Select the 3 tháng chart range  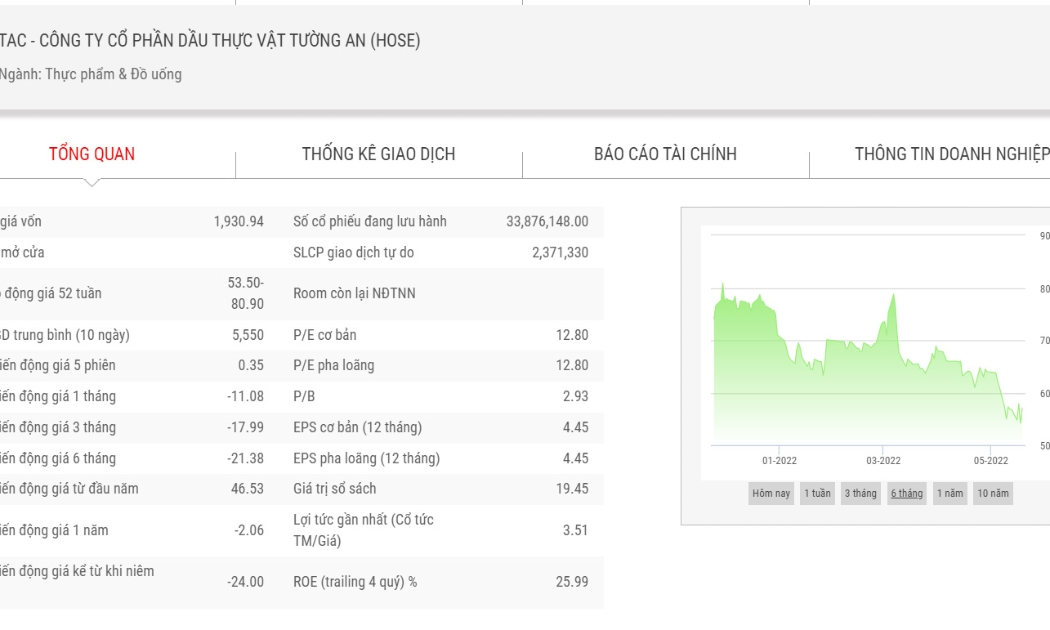tap(860, 493)
